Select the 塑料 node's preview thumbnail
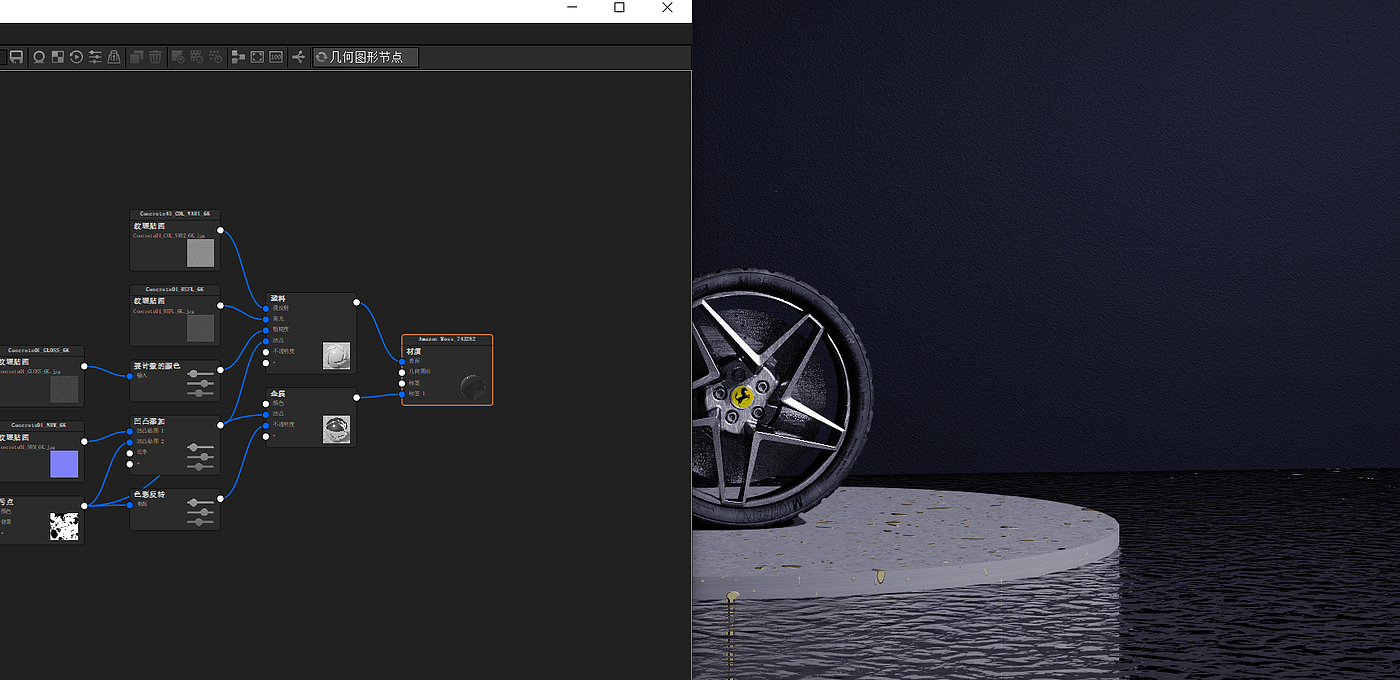The image size is (1400, 680). tap(336, 356)
